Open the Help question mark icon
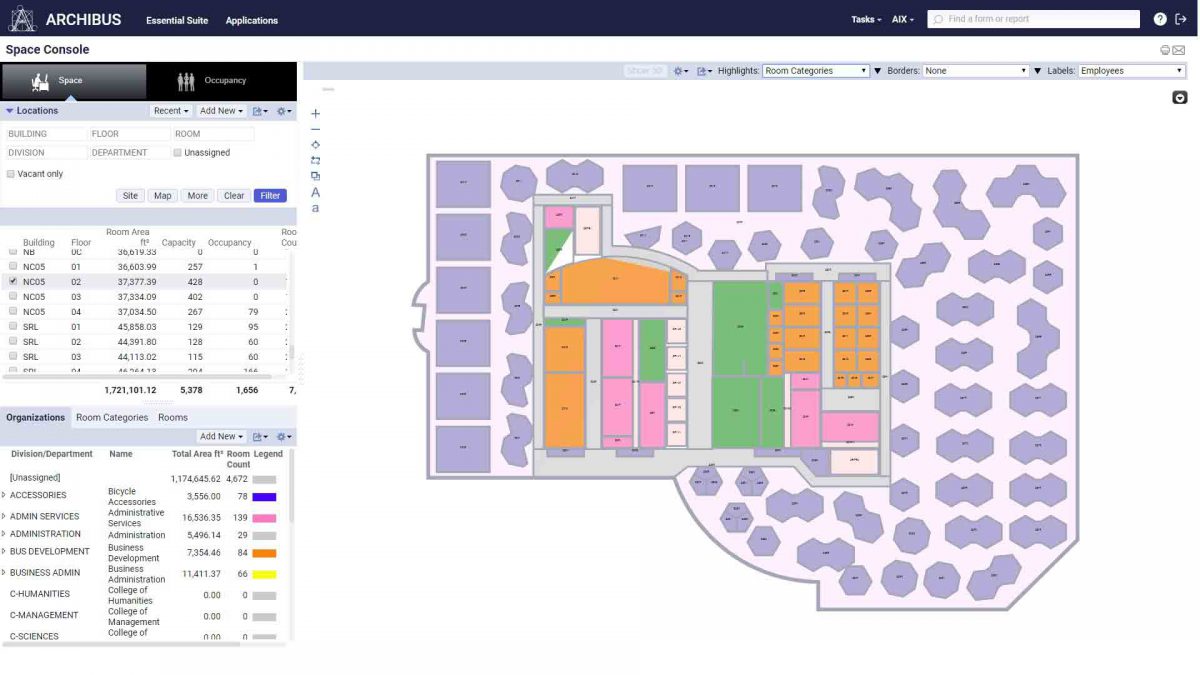 click(x=1160, y=19)
